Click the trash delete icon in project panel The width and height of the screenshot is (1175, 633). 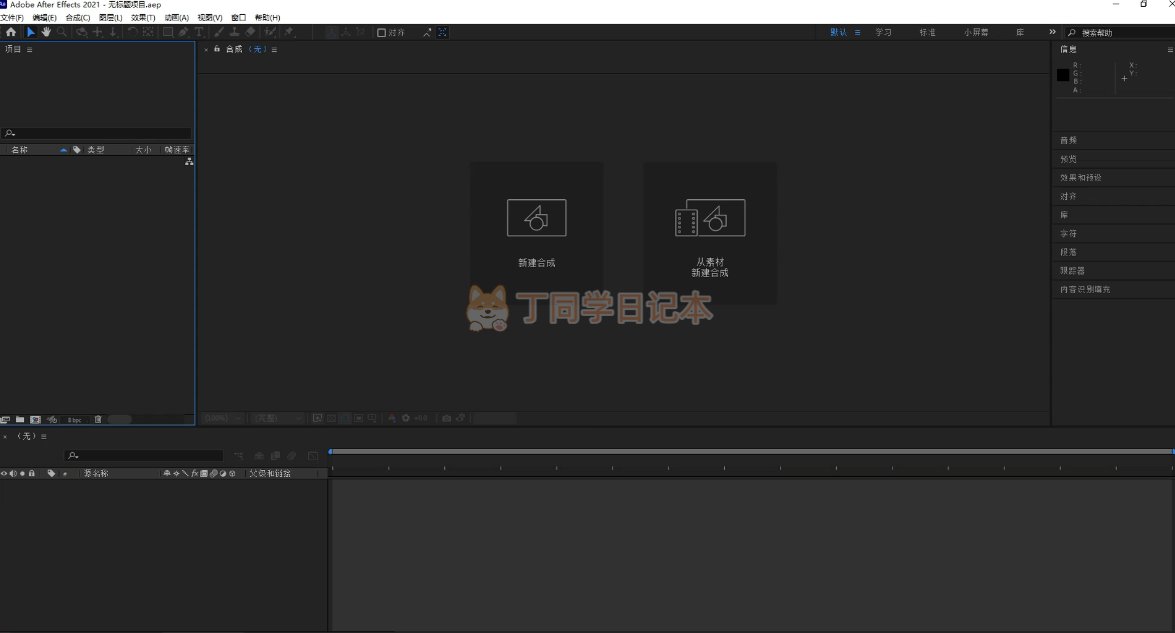tap(97, 420)
